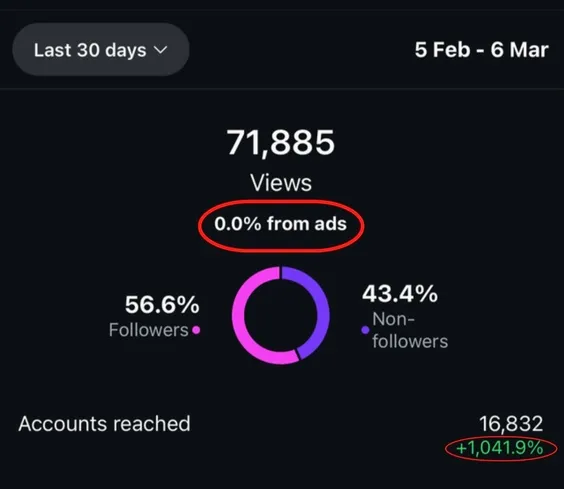This screenshot has width=564, height=489.
Task: Click the Non-followers legend label
Action: click(410, 330)
